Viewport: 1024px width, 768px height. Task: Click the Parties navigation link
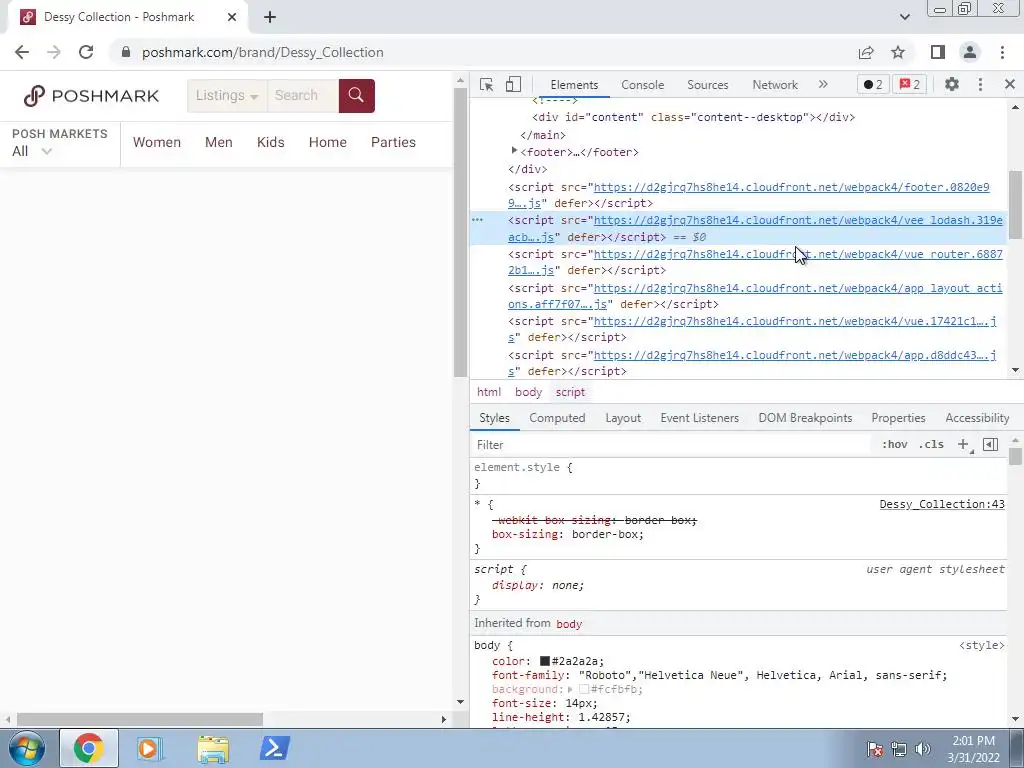pyautogui.click(x=393, y=142)
